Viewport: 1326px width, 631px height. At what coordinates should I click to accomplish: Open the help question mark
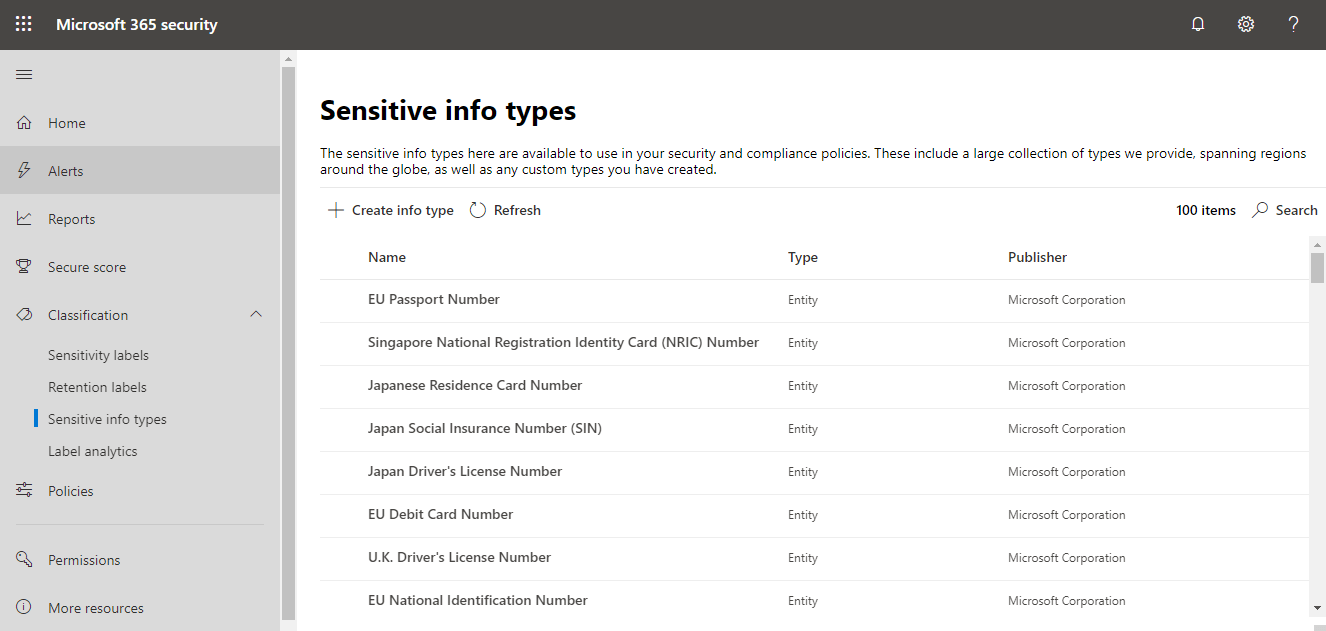(x=1293, y=25)
